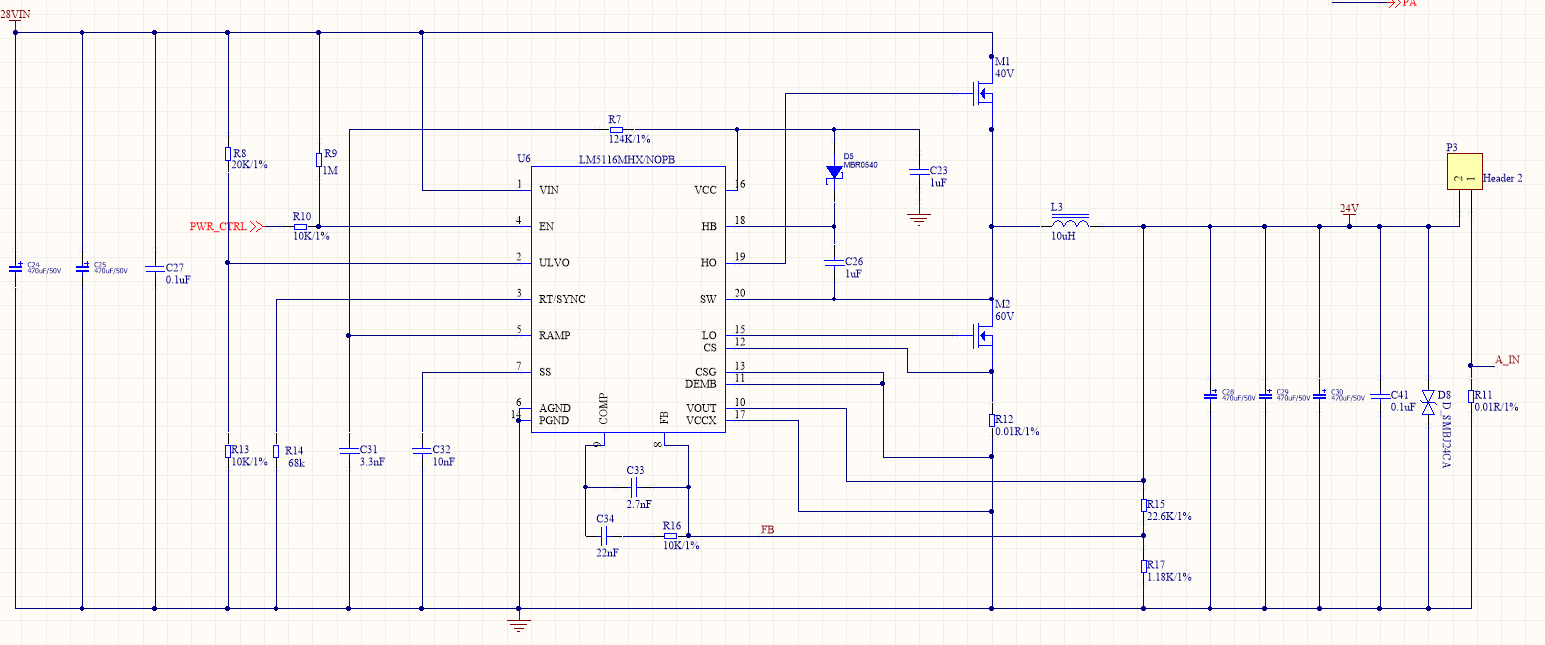Viewport: 1545px width, 645px height.
Task: Select resistor R10 on the EN line
Action: [300, 227]
